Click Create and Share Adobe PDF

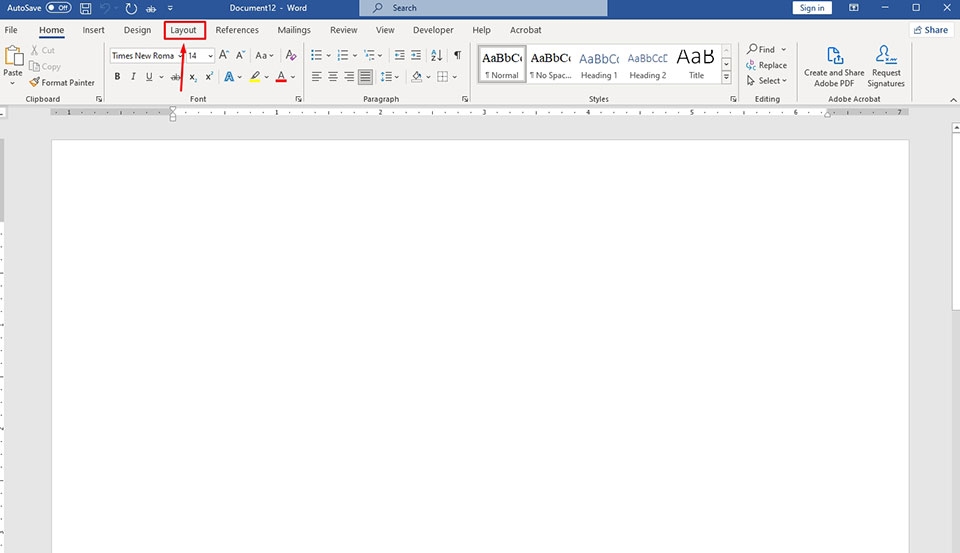(x=834, y=66)
